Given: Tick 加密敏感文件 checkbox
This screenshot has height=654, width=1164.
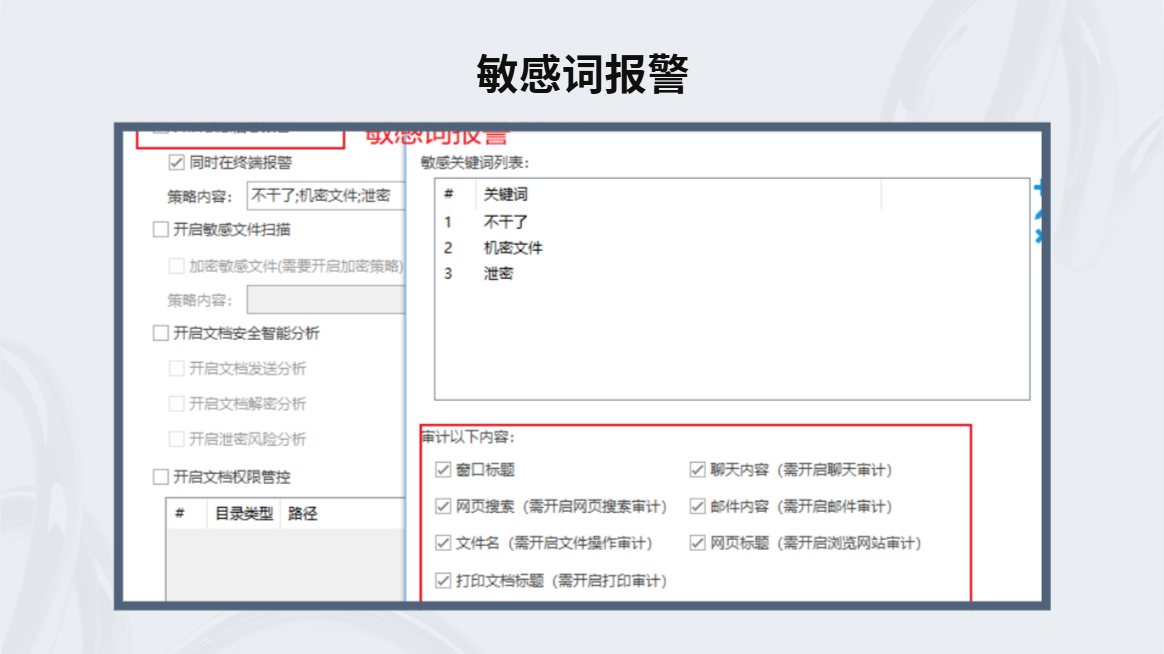Looking at the screenshot, I should pos(176,266).
